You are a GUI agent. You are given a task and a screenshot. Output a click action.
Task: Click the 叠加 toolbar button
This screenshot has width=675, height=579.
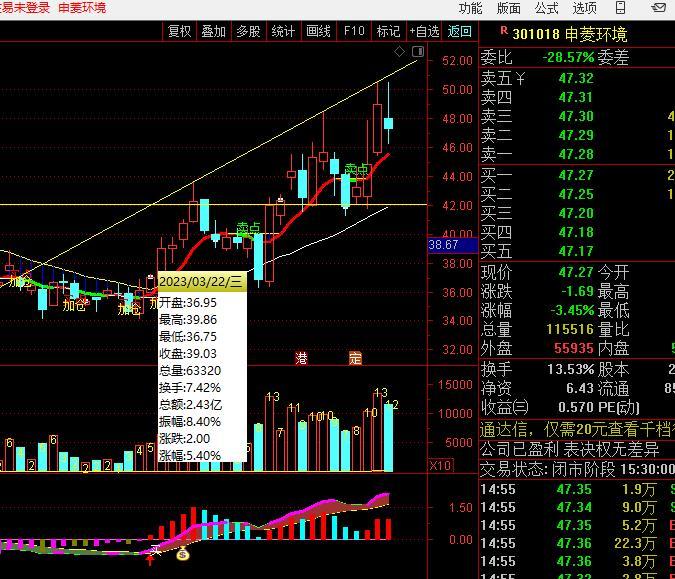(214, 31)
